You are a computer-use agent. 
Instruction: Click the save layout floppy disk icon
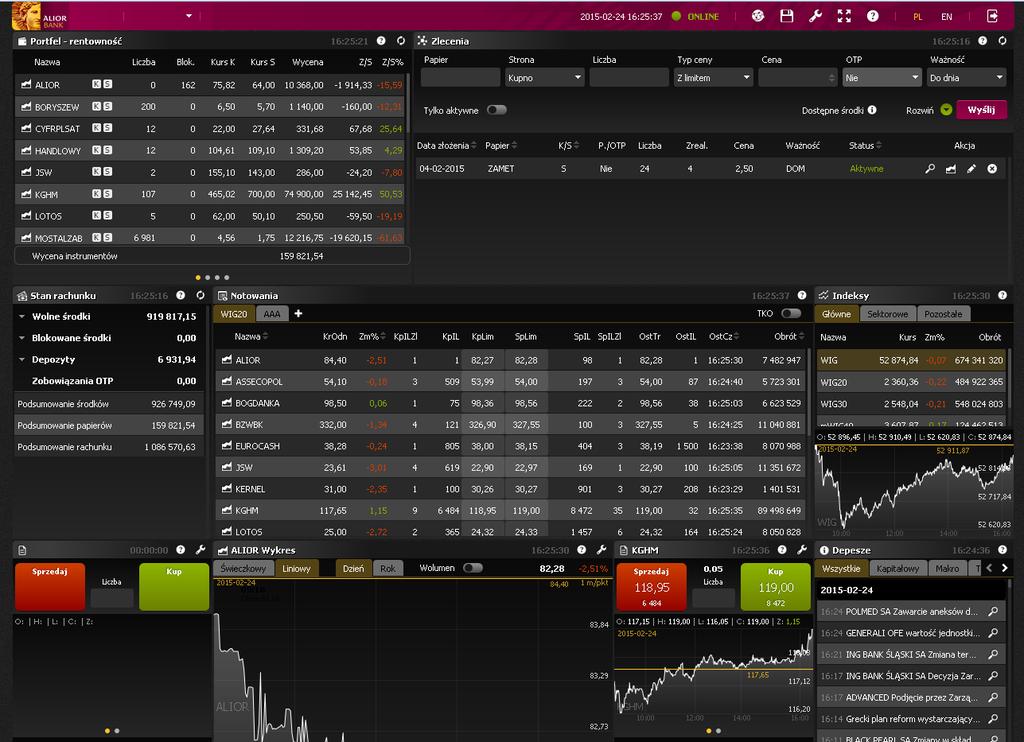click(786, 16)
